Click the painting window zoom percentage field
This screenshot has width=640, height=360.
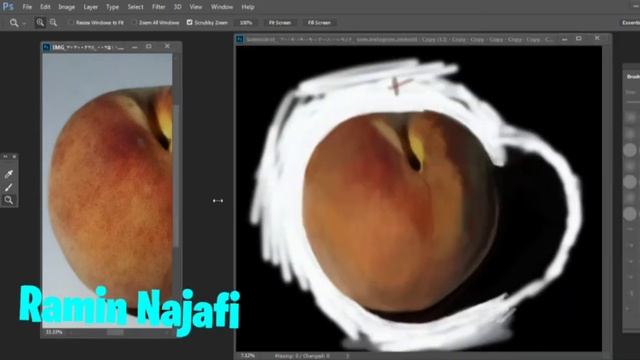[247, 356]
